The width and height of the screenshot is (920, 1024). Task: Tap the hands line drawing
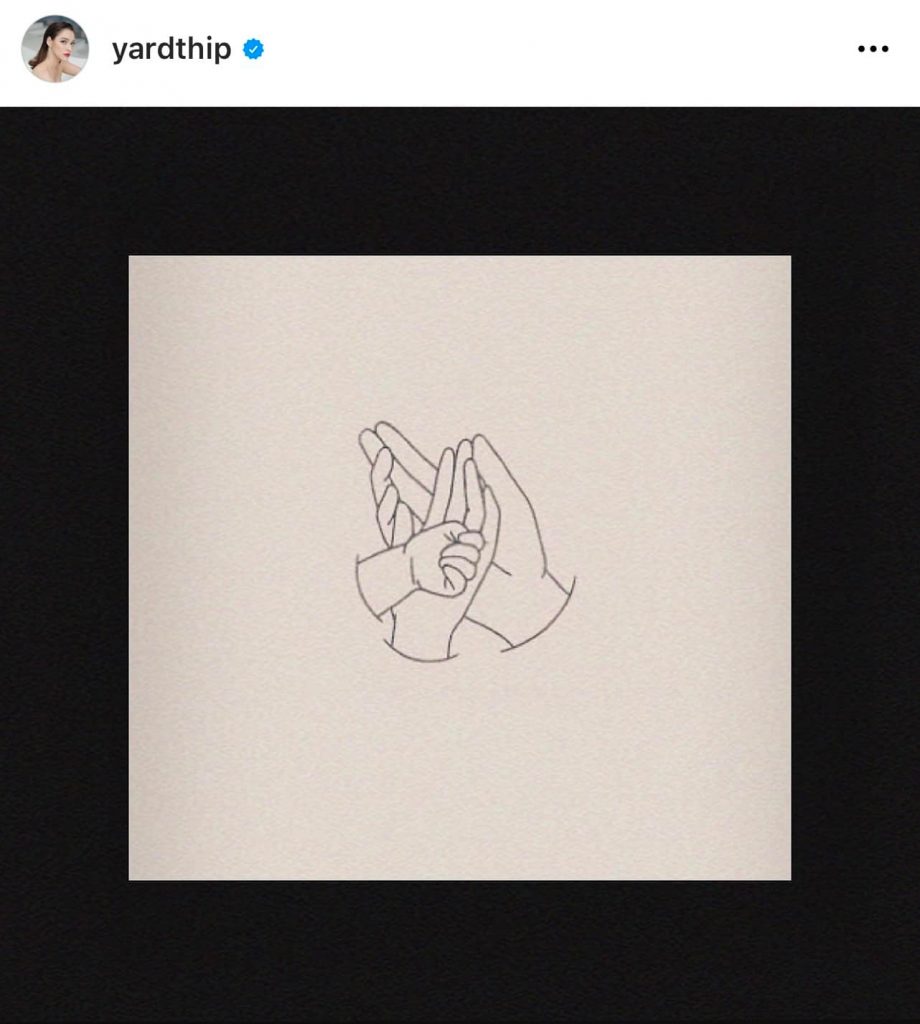pyautogui.click(x=466, y=541)
